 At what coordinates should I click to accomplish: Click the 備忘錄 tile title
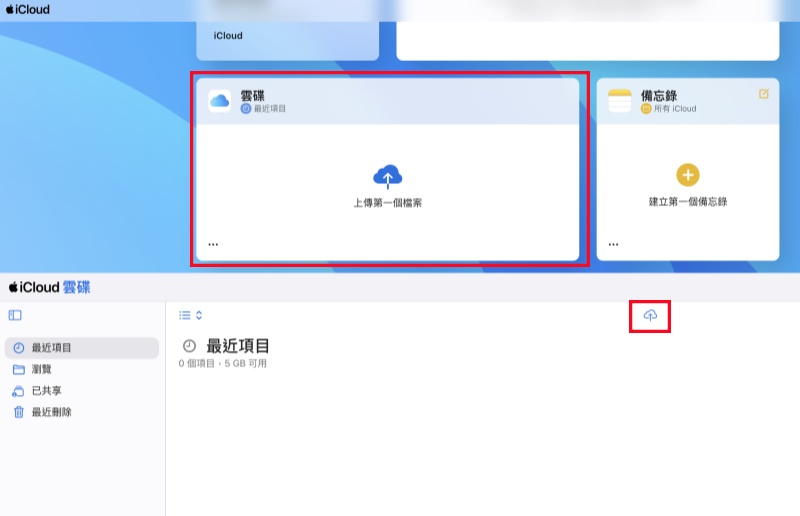[x=659, y=95]
